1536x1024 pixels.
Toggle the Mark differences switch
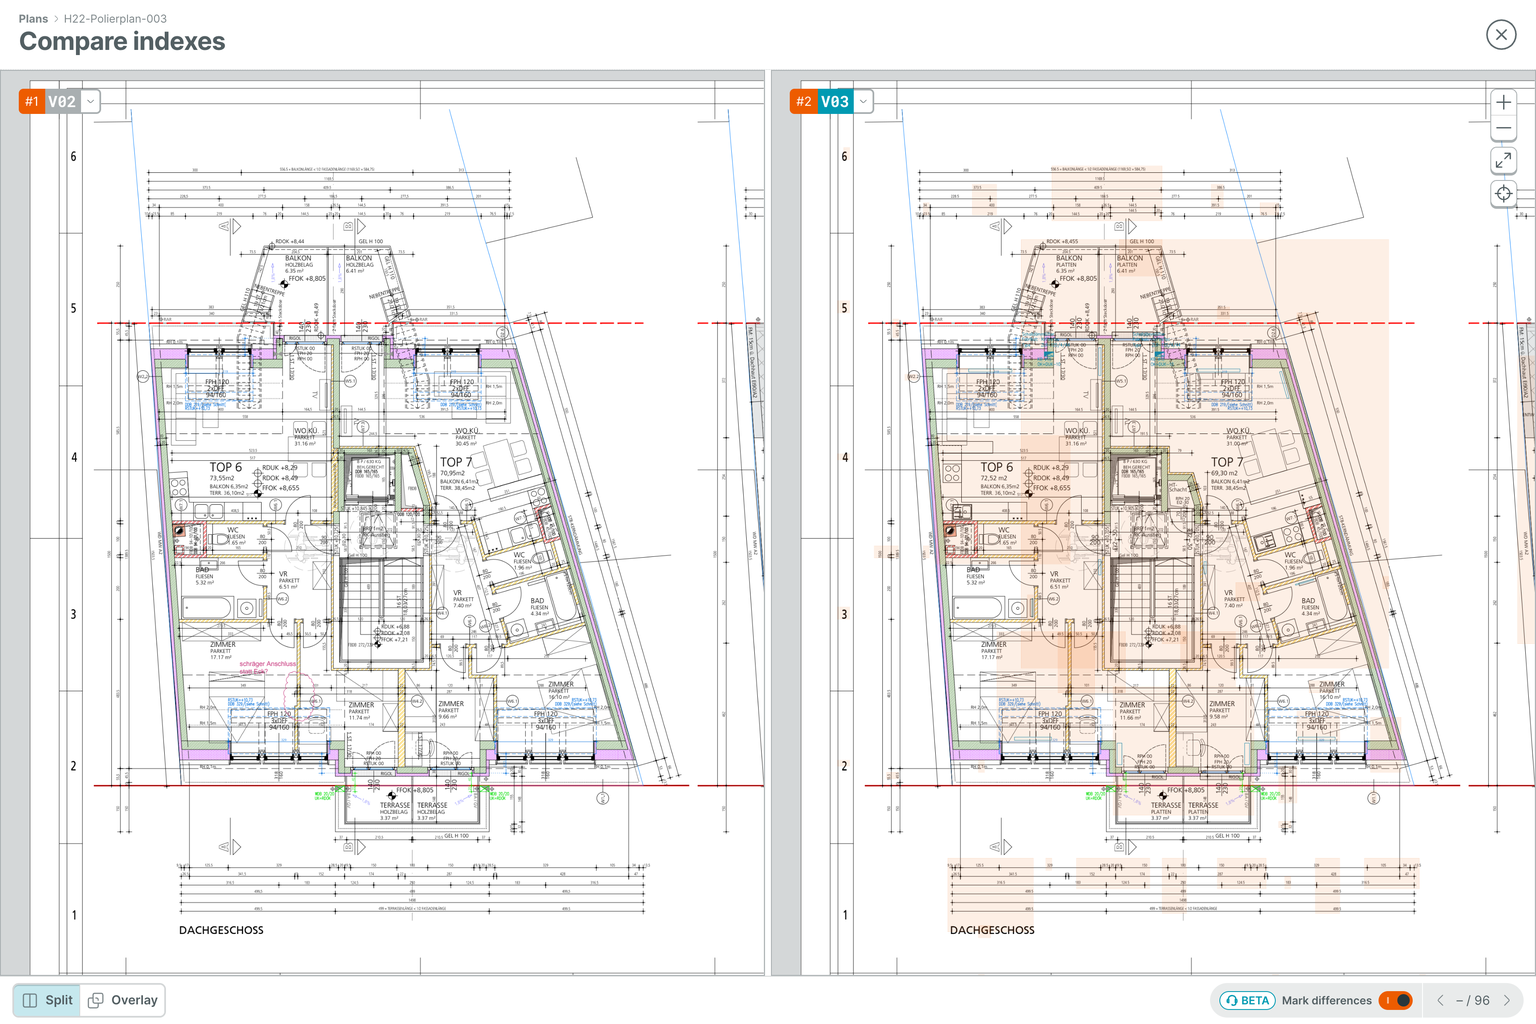[1395, 1000]
